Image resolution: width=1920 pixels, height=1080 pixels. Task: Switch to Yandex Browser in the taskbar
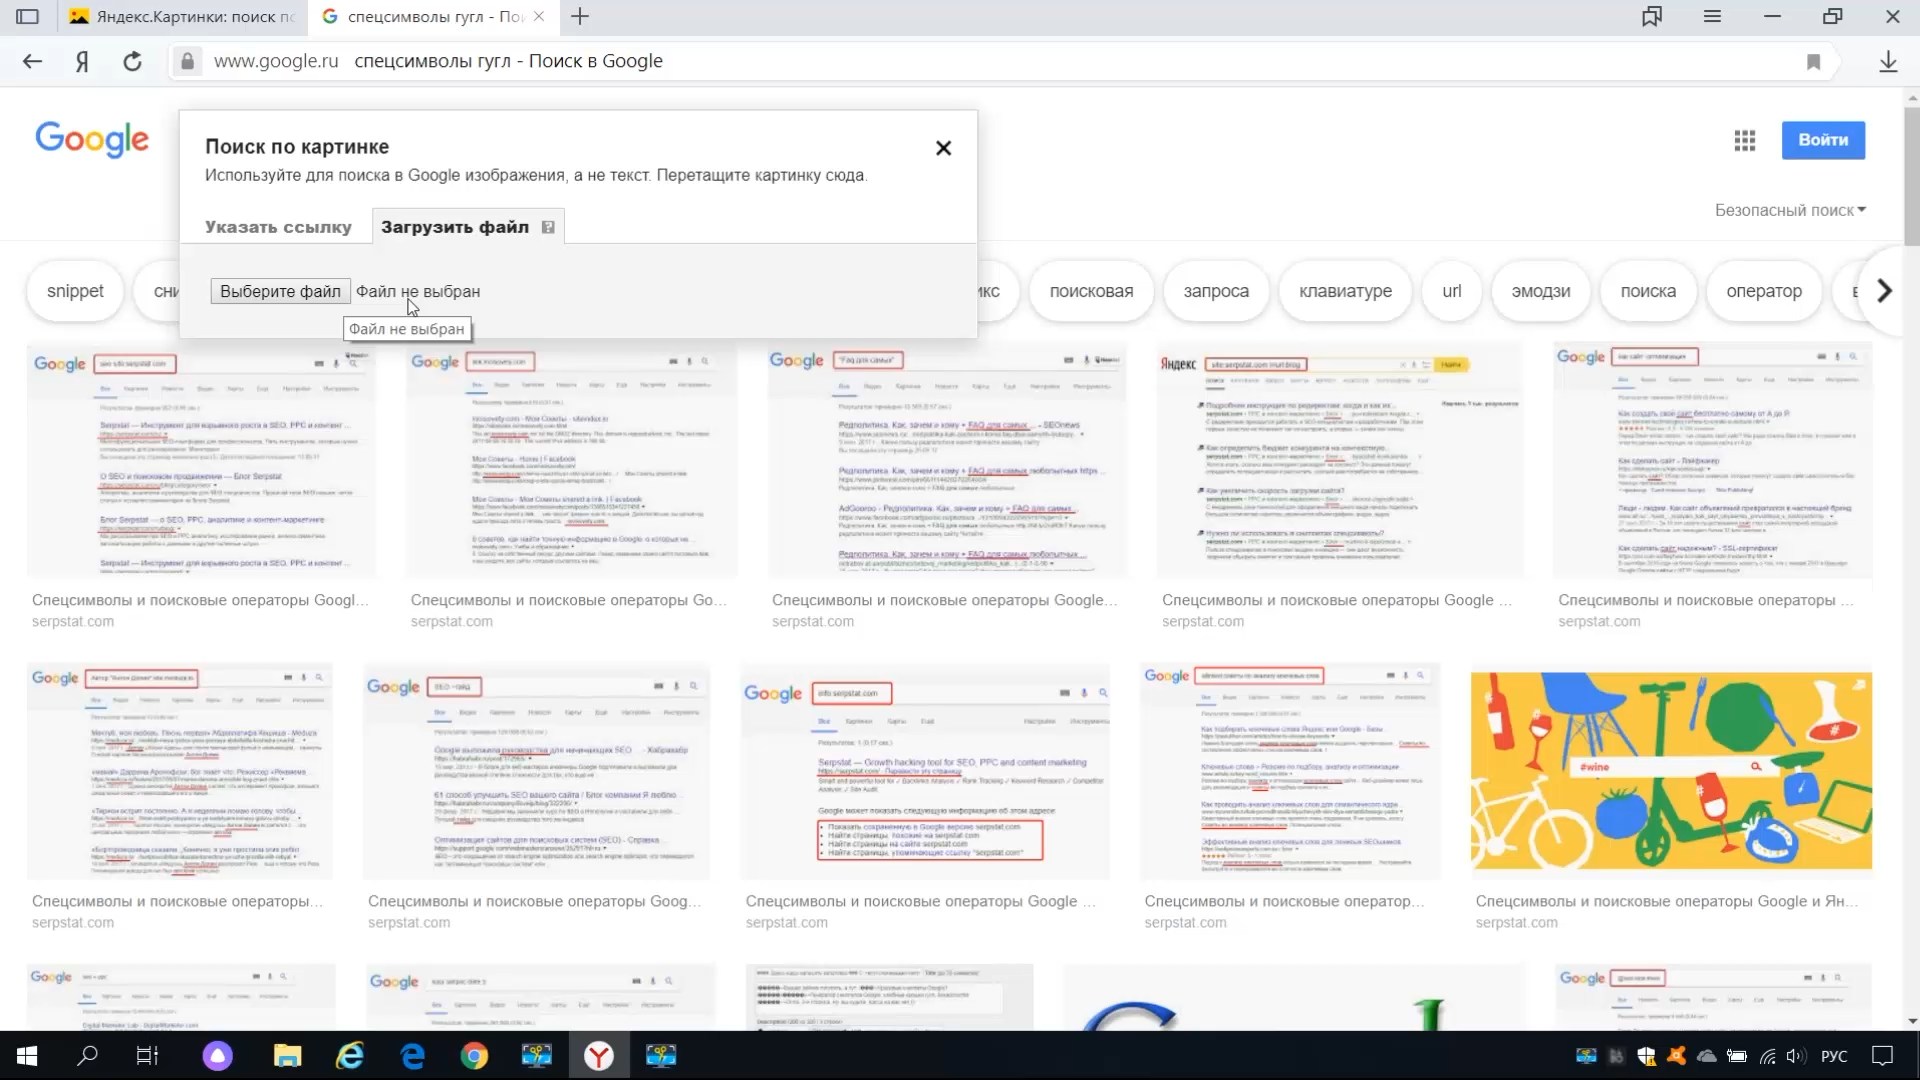[599, 1056]
